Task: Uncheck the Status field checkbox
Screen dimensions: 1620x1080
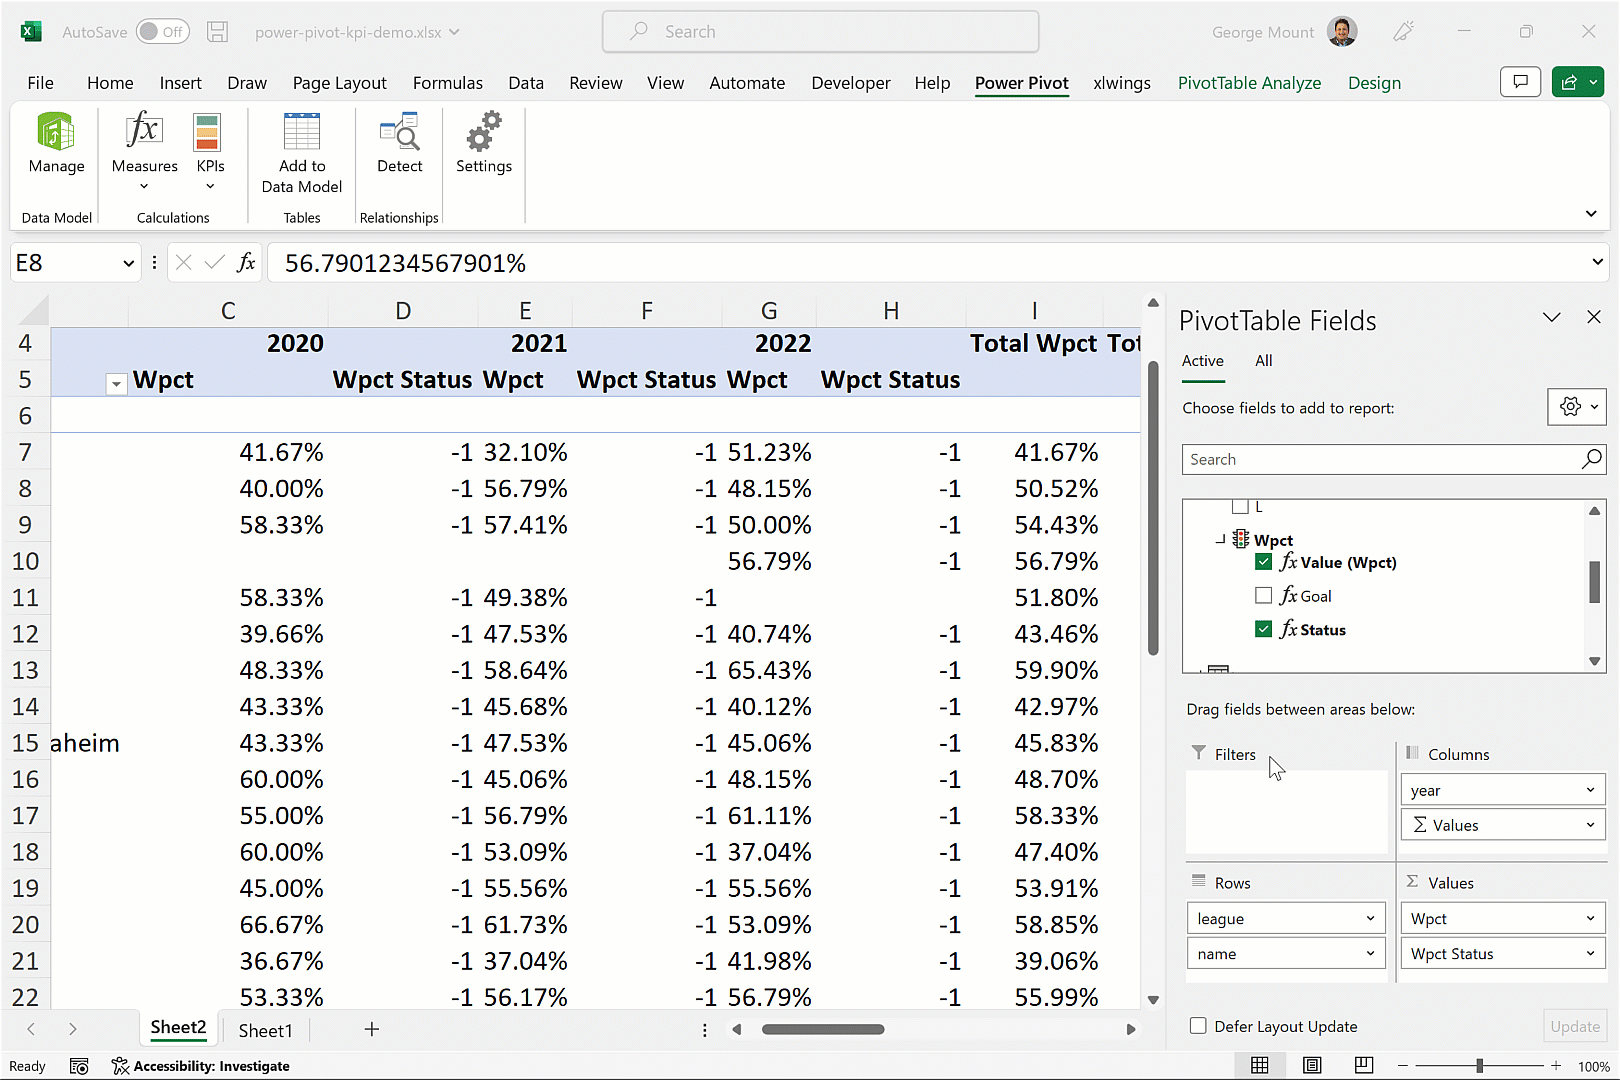Action: [1264, 630]
